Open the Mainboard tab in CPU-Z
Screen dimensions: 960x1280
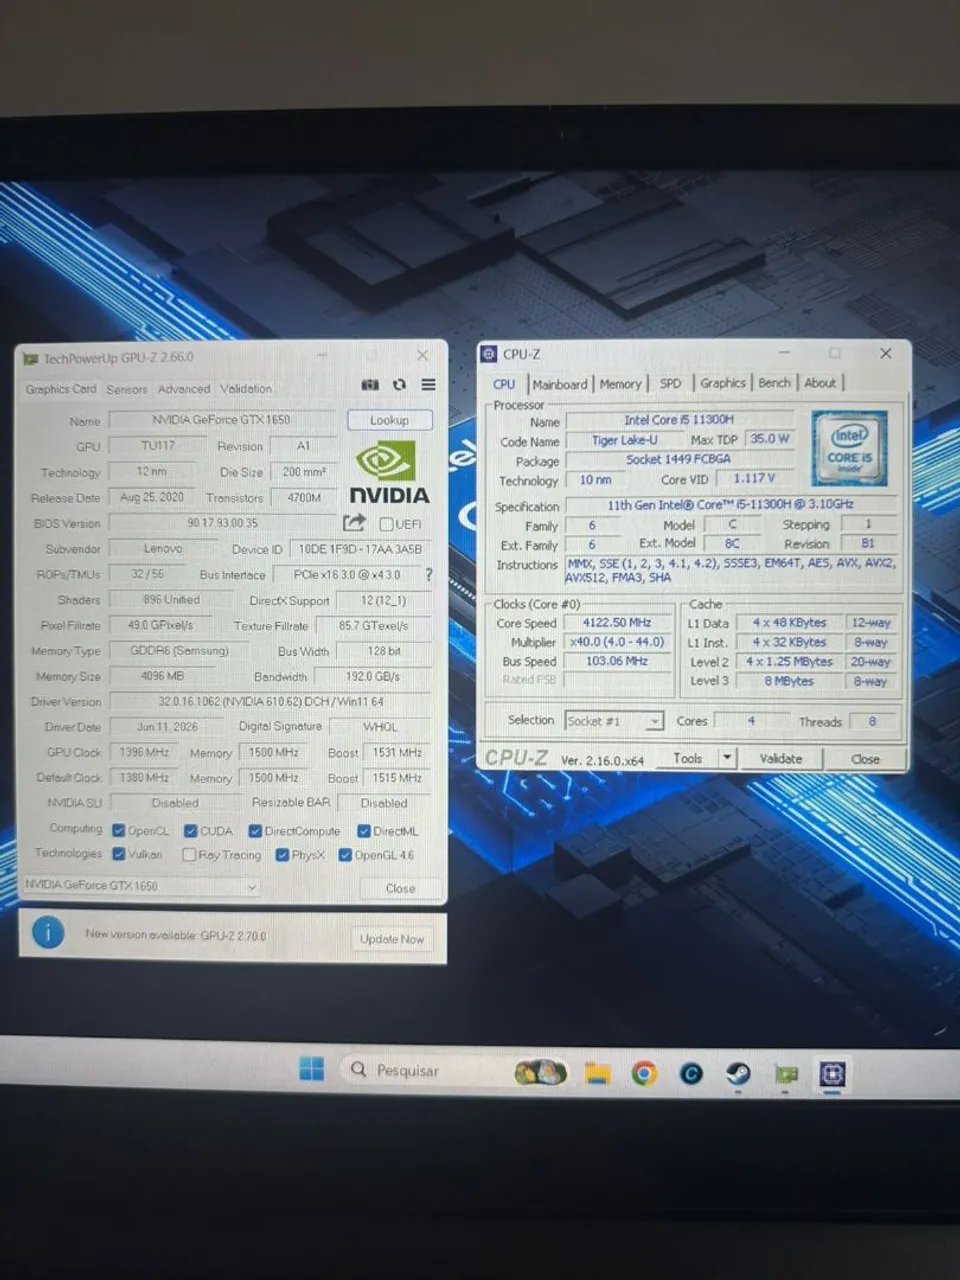[x=560, y=384]
